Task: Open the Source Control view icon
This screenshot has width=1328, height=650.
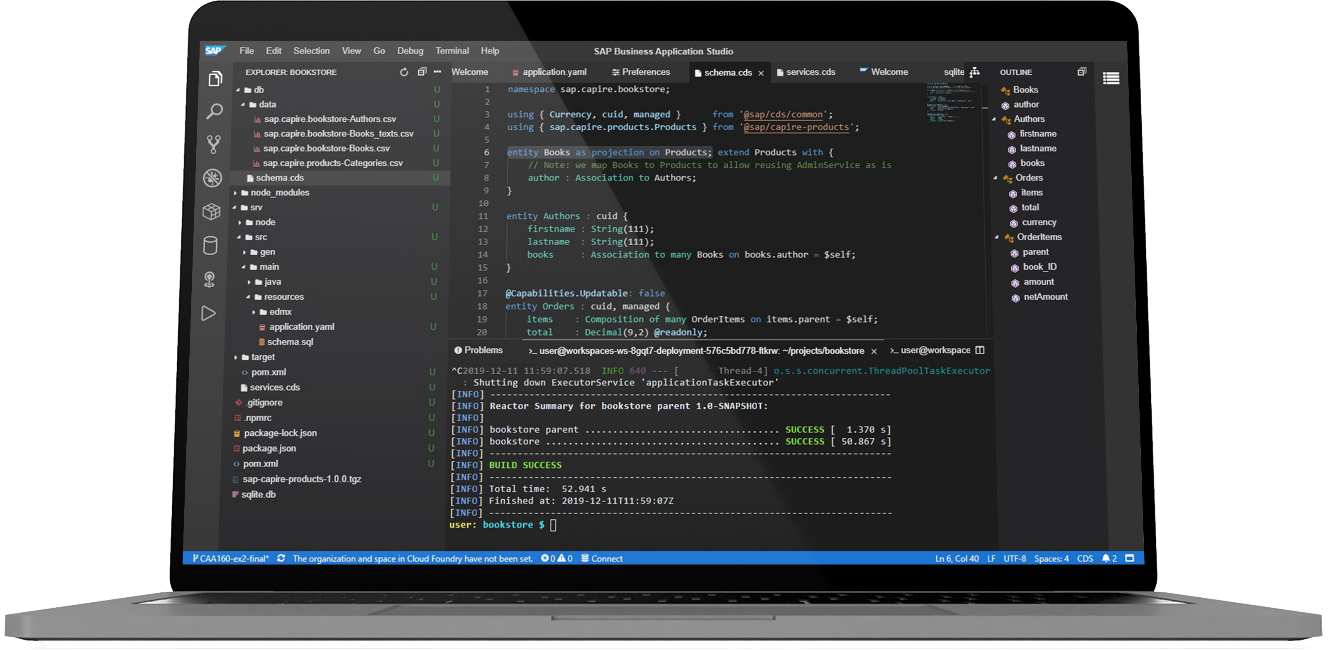Action: 213,145
